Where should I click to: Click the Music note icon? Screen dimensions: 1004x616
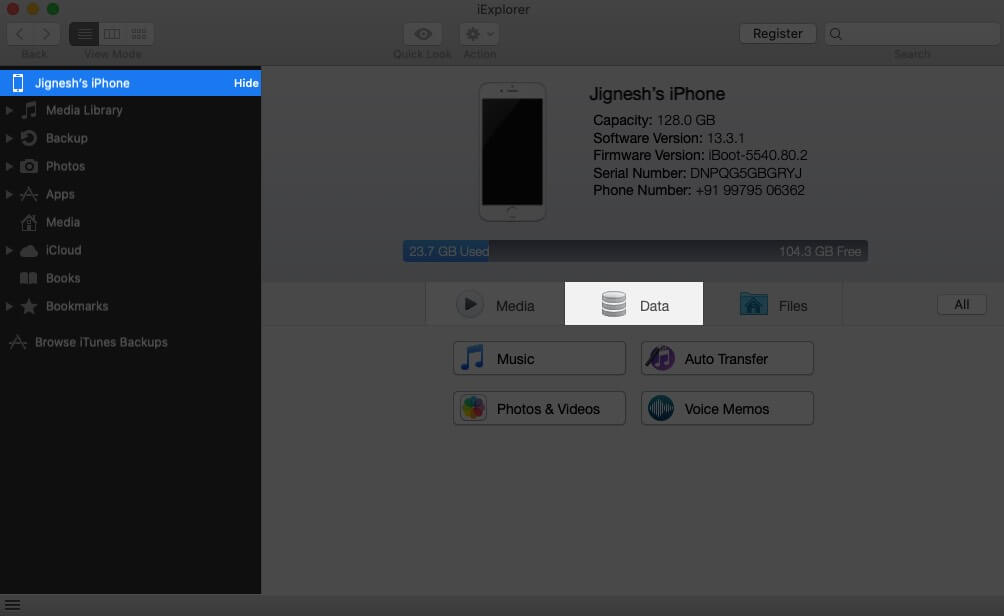click(x=473, y=358)
